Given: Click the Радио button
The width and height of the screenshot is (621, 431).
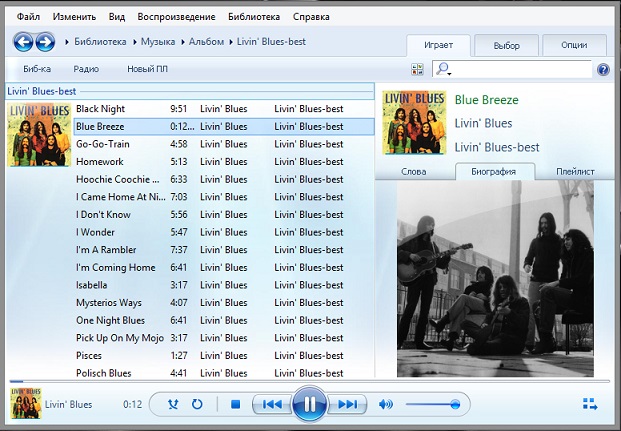Looking at the screenshot, I should tap(86, 69).
